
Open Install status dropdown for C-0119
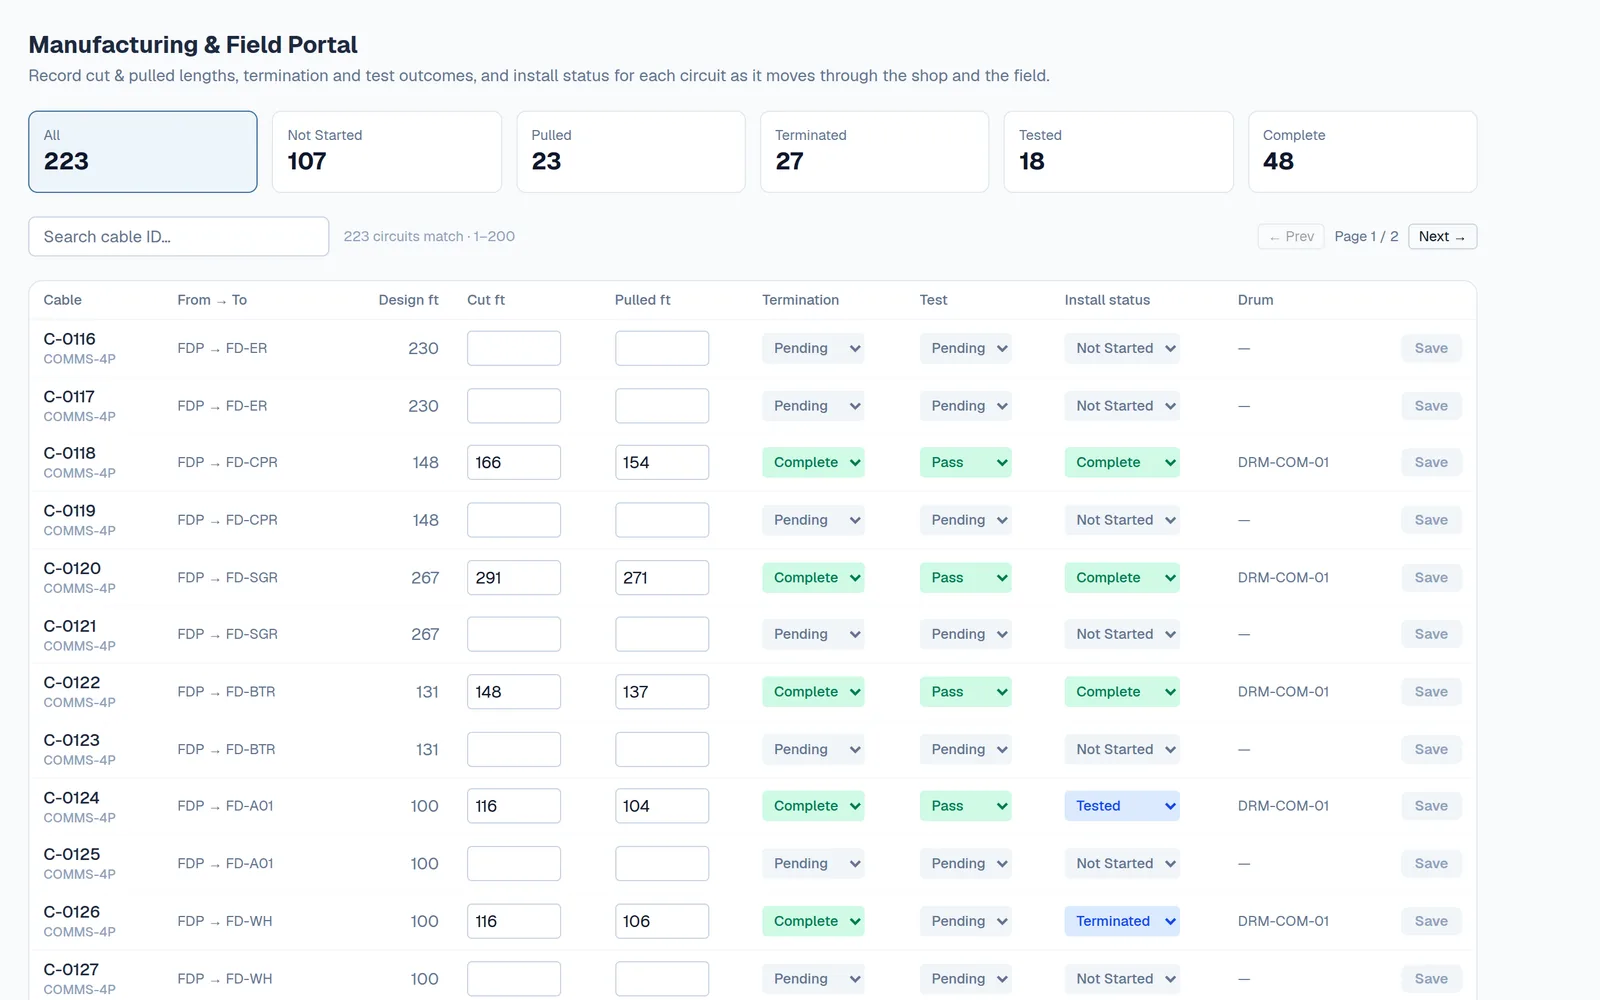coord(1122,520)
